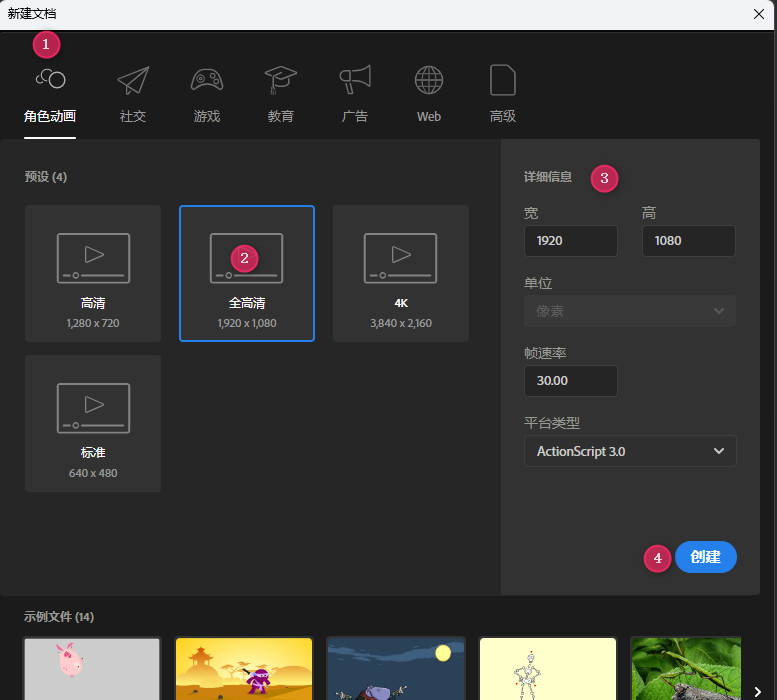Select the 全高清 1,920 x 1,080 preset

point(247,273)
